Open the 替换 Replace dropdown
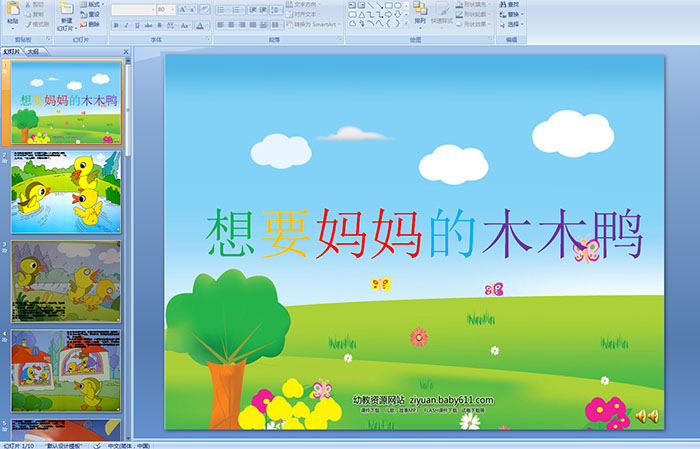 click(x=512, y=14)
